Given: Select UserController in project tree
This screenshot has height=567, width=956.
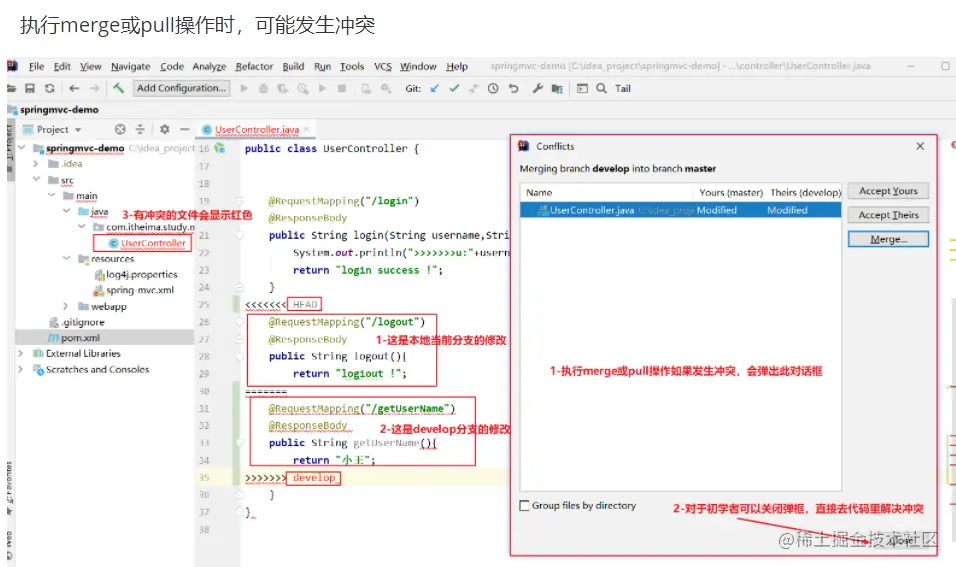Looking at the screenshot, I should click(153, 243).
